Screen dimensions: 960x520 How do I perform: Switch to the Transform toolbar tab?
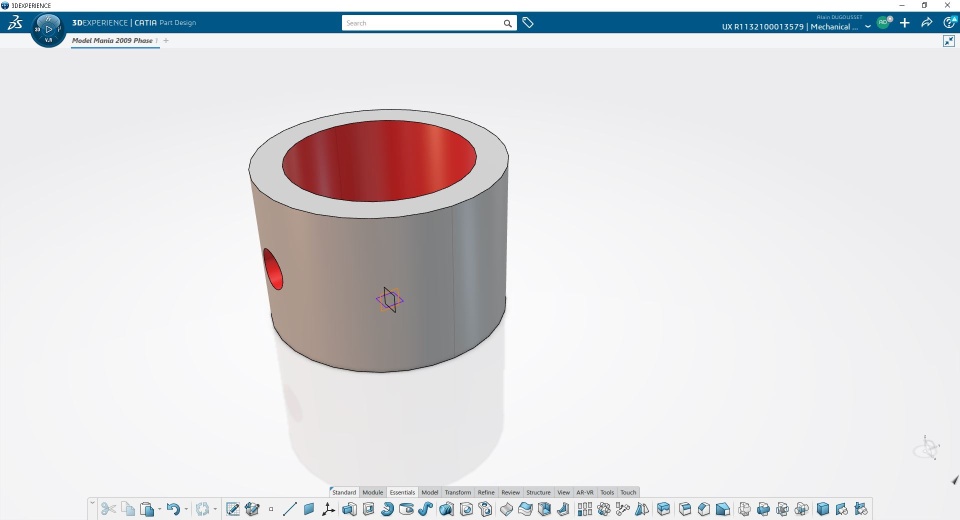pos(458,492)
